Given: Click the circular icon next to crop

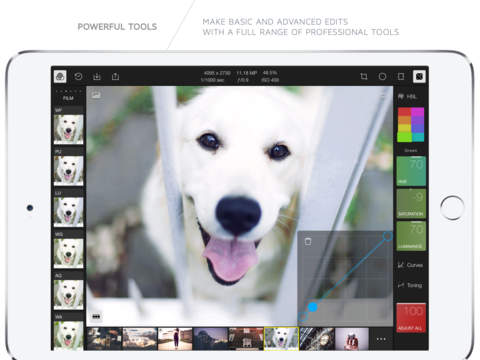Looking at the screenshot, I should [x=382, y=77].
